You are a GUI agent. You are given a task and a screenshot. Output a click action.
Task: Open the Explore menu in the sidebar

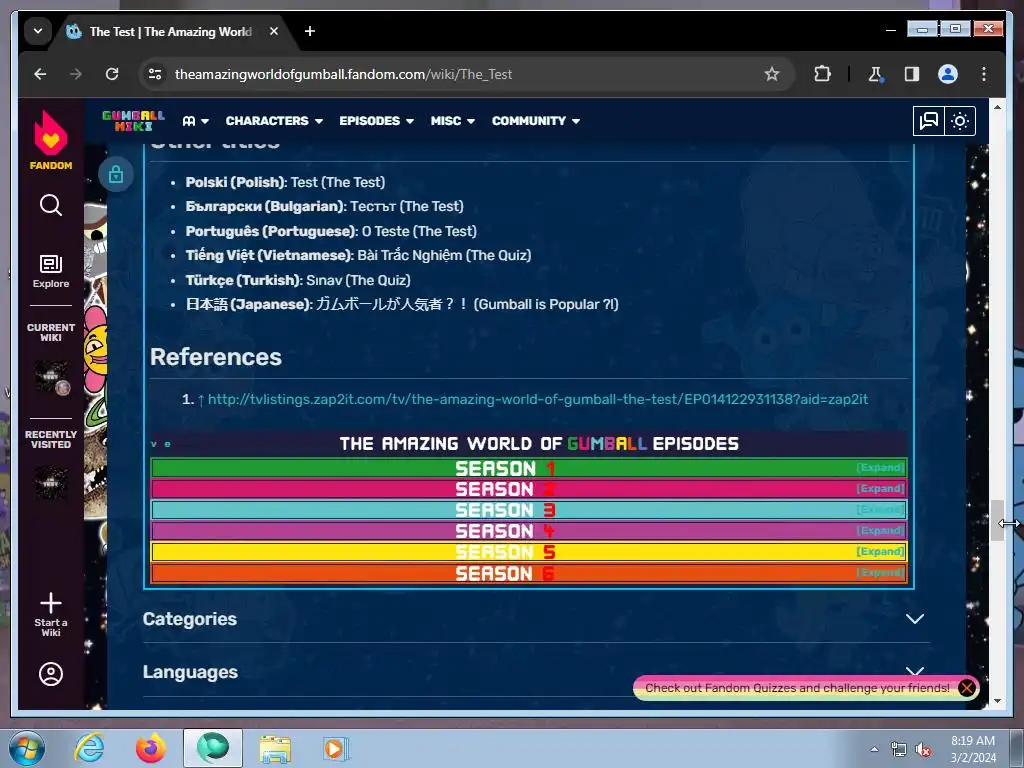coord(51,271)
